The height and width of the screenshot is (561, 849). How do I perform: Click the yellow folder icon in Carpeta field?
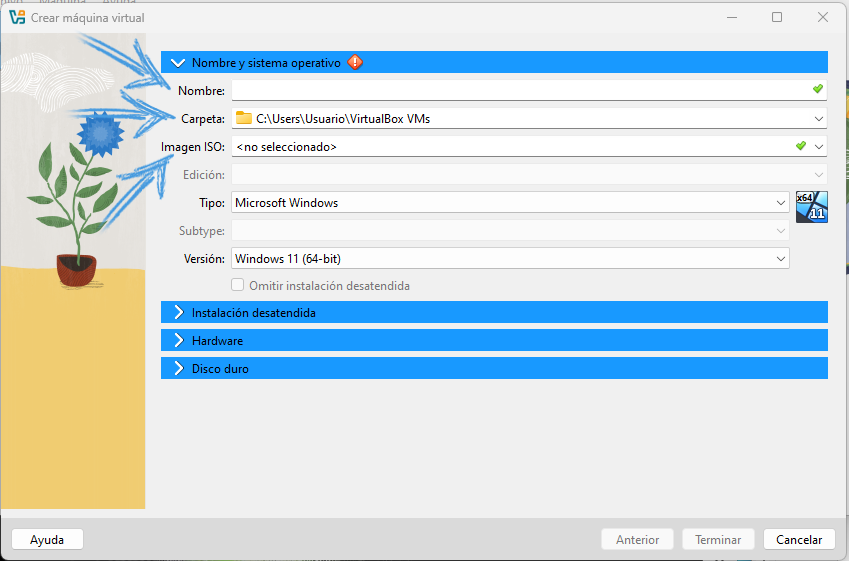pyautogui.click(x=244, y=118)
